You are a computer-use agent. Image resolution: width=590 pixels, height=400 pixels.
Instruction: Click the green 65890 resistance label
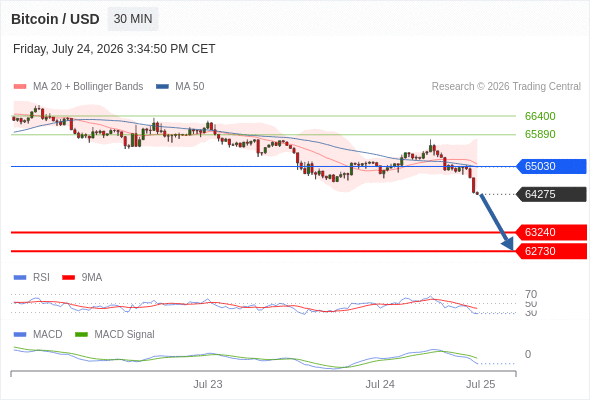(540, 134)
